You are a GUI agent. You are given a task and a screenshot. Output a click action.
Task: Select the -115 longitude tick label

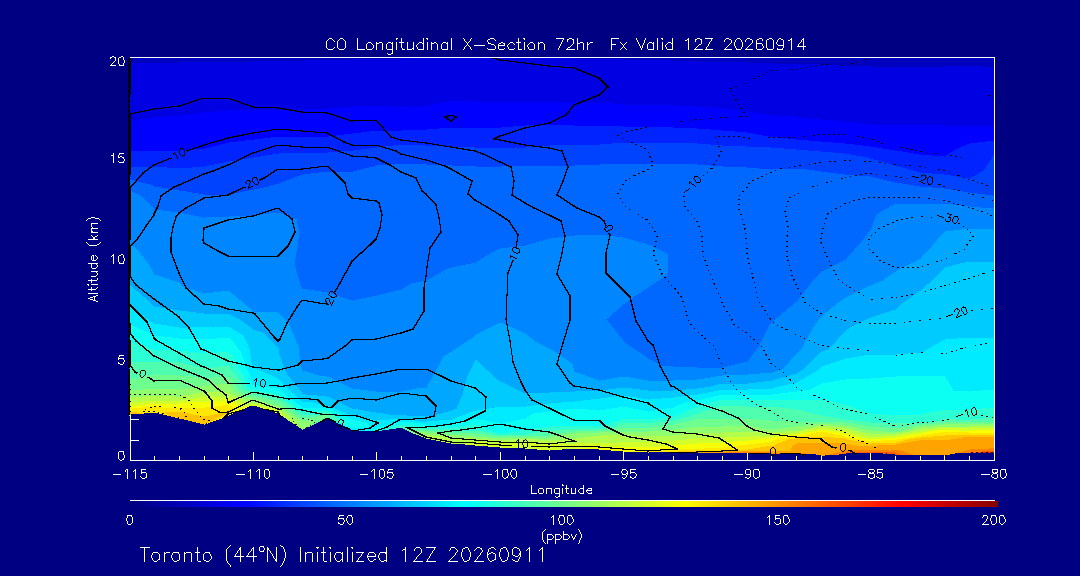click(130, 475)
